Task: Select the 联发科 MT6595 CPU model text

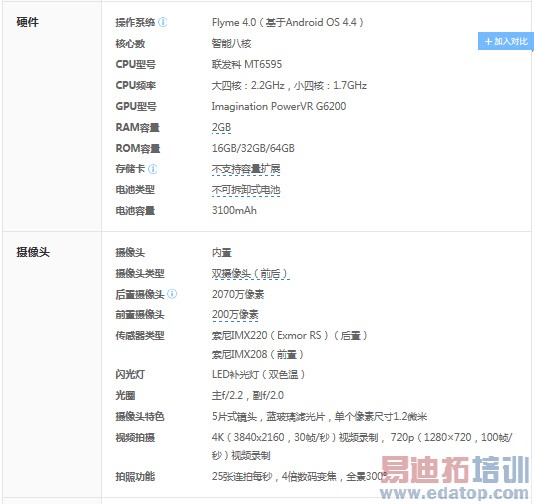Action: point(247,64)
